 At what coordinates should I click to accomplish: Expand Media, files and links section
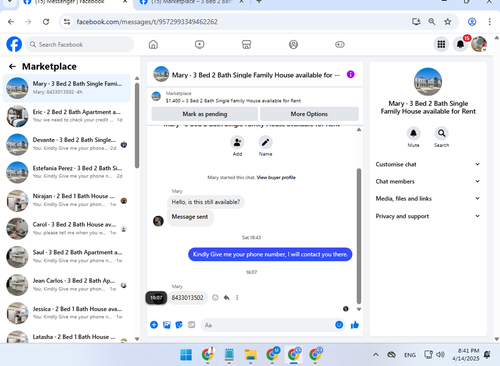(428, 199)
